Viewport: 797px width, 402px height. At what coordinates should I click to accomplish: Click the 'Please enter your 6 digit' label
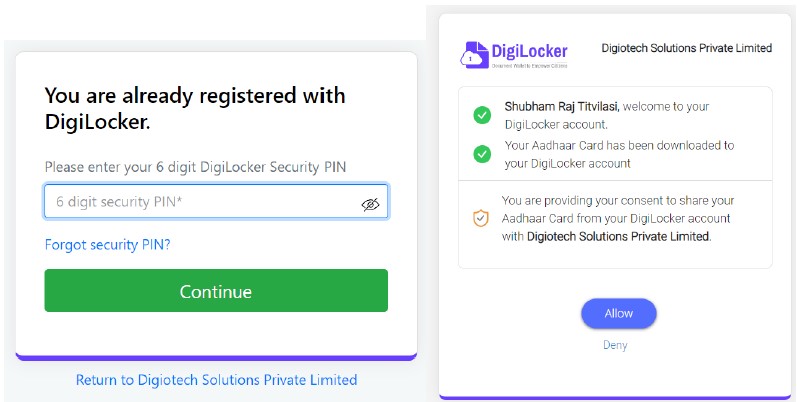pyautogui.click(x=195, y=167)
